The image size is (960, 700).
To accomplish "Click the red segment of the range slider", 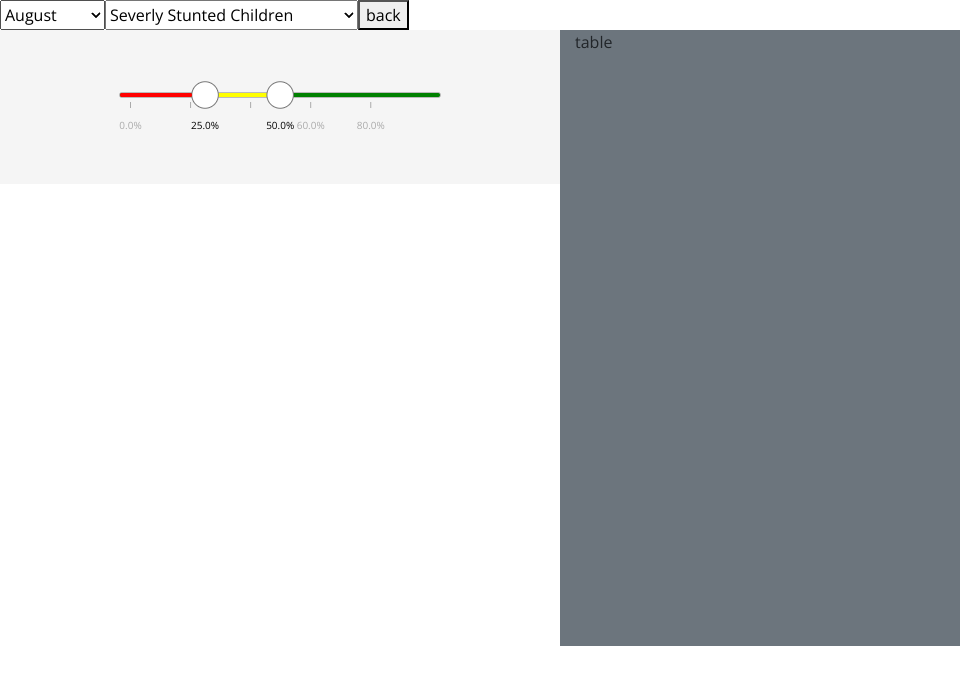I will pos(155,95).
